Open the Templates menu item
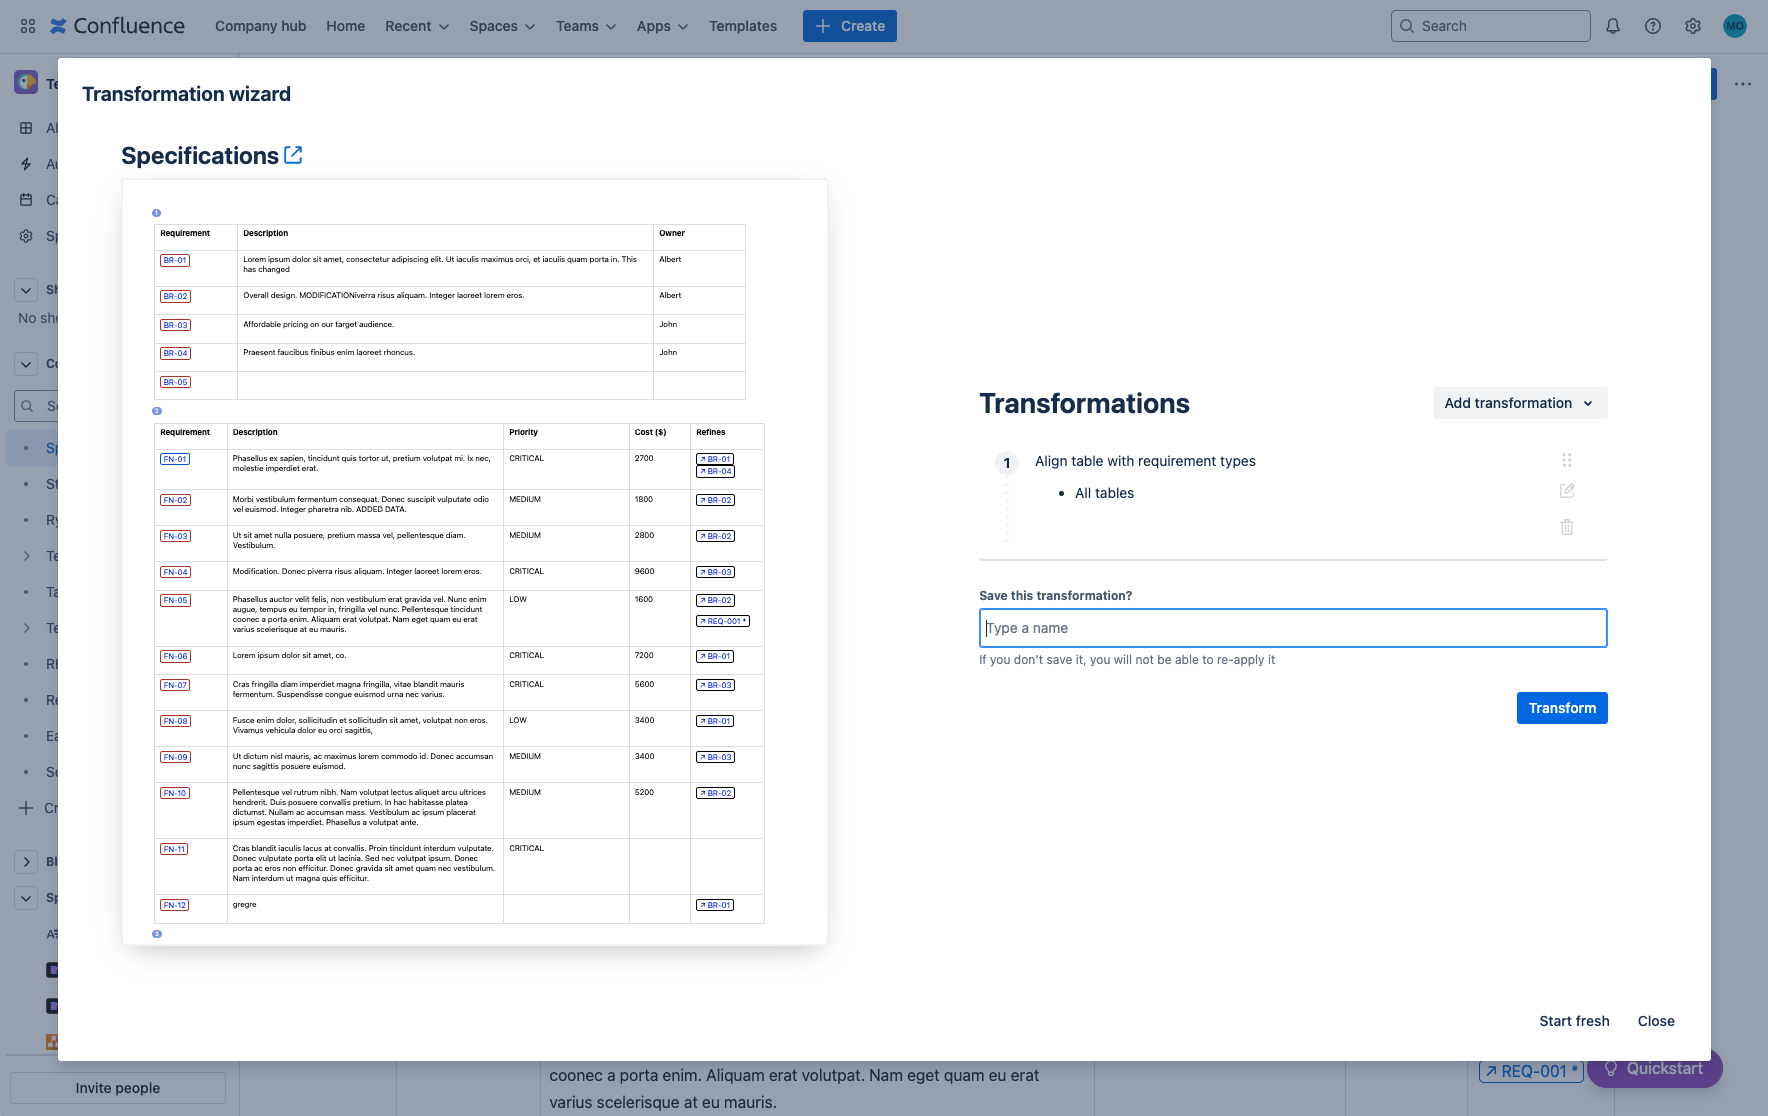The image size is (1768, 1116). 742,26
